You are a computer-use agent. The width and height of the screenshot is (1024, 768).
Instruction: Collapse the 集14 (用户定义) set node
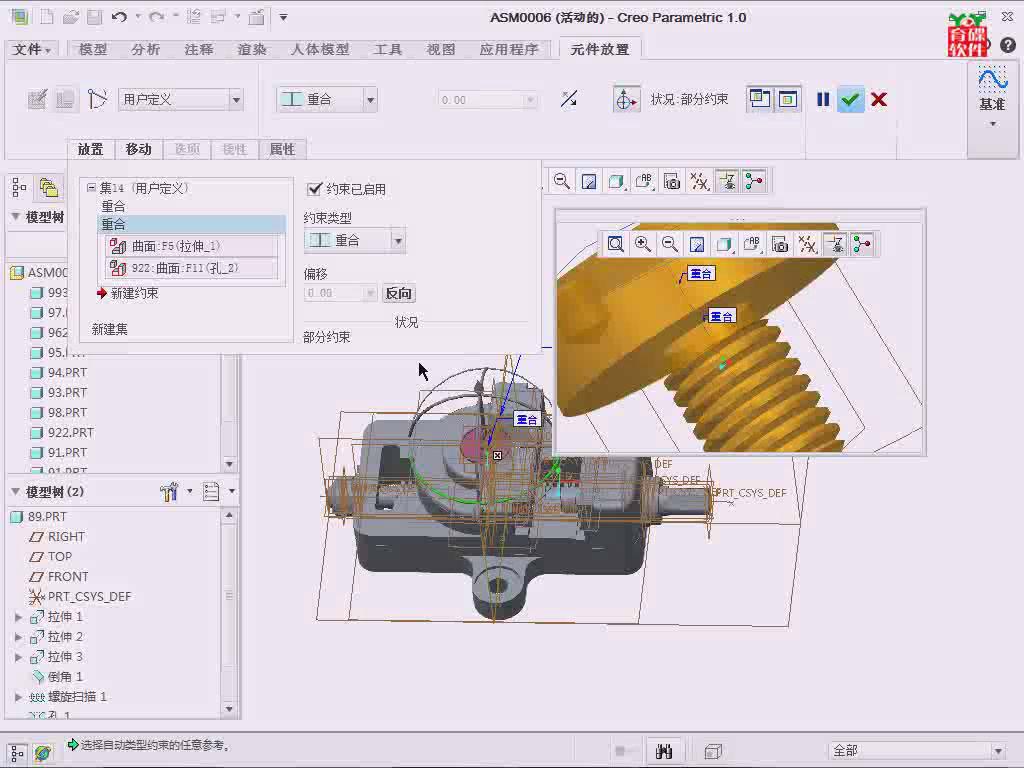pos(91,187)
